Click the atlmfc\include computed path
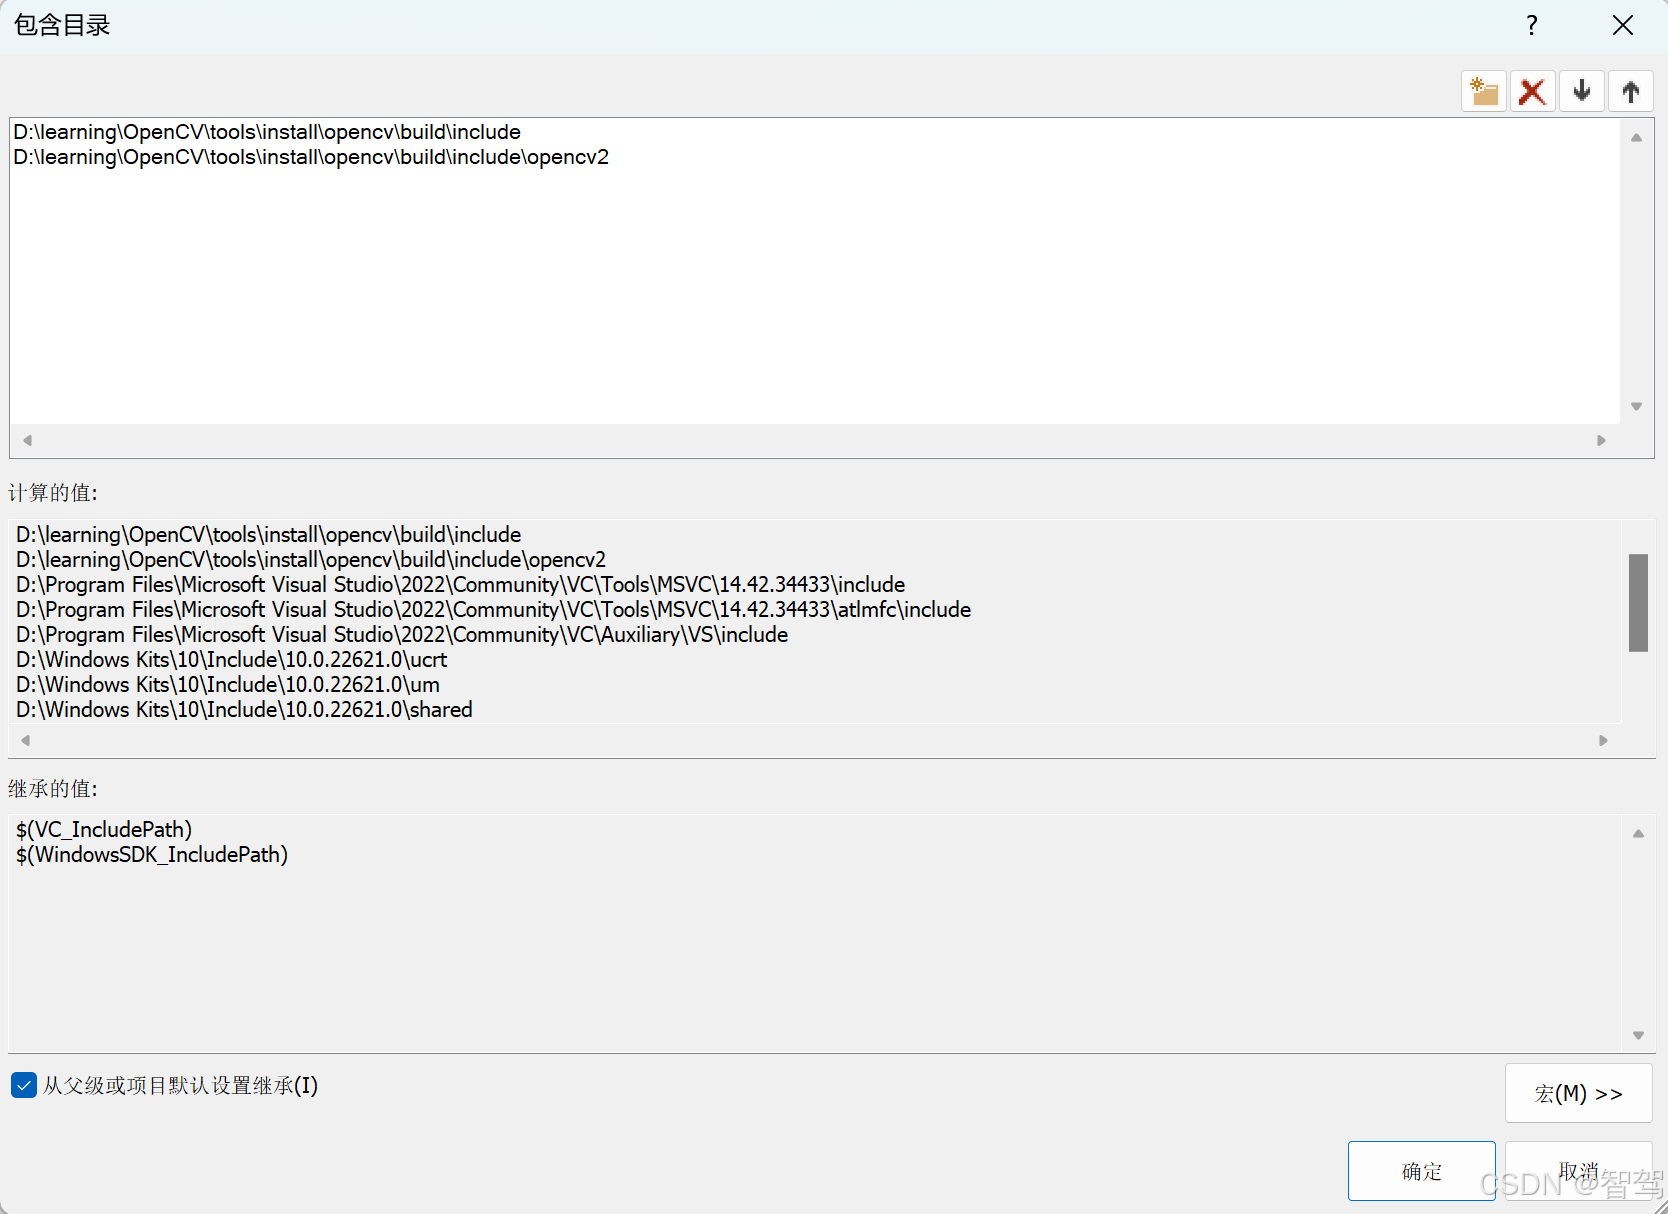 click(494, 610)
